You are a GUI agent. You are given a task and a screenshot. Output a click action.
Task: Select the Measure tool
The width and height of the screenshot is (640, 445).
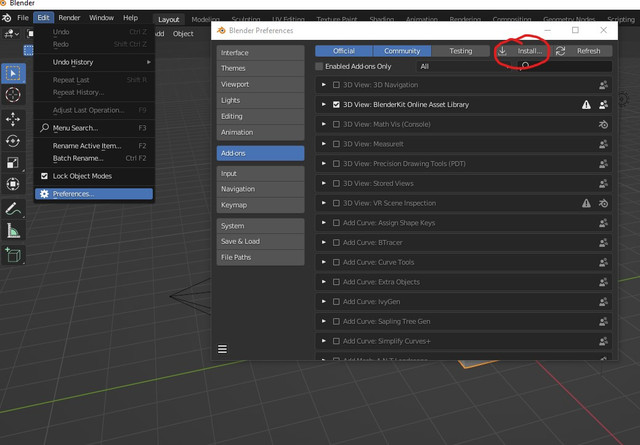click(13, 231)
